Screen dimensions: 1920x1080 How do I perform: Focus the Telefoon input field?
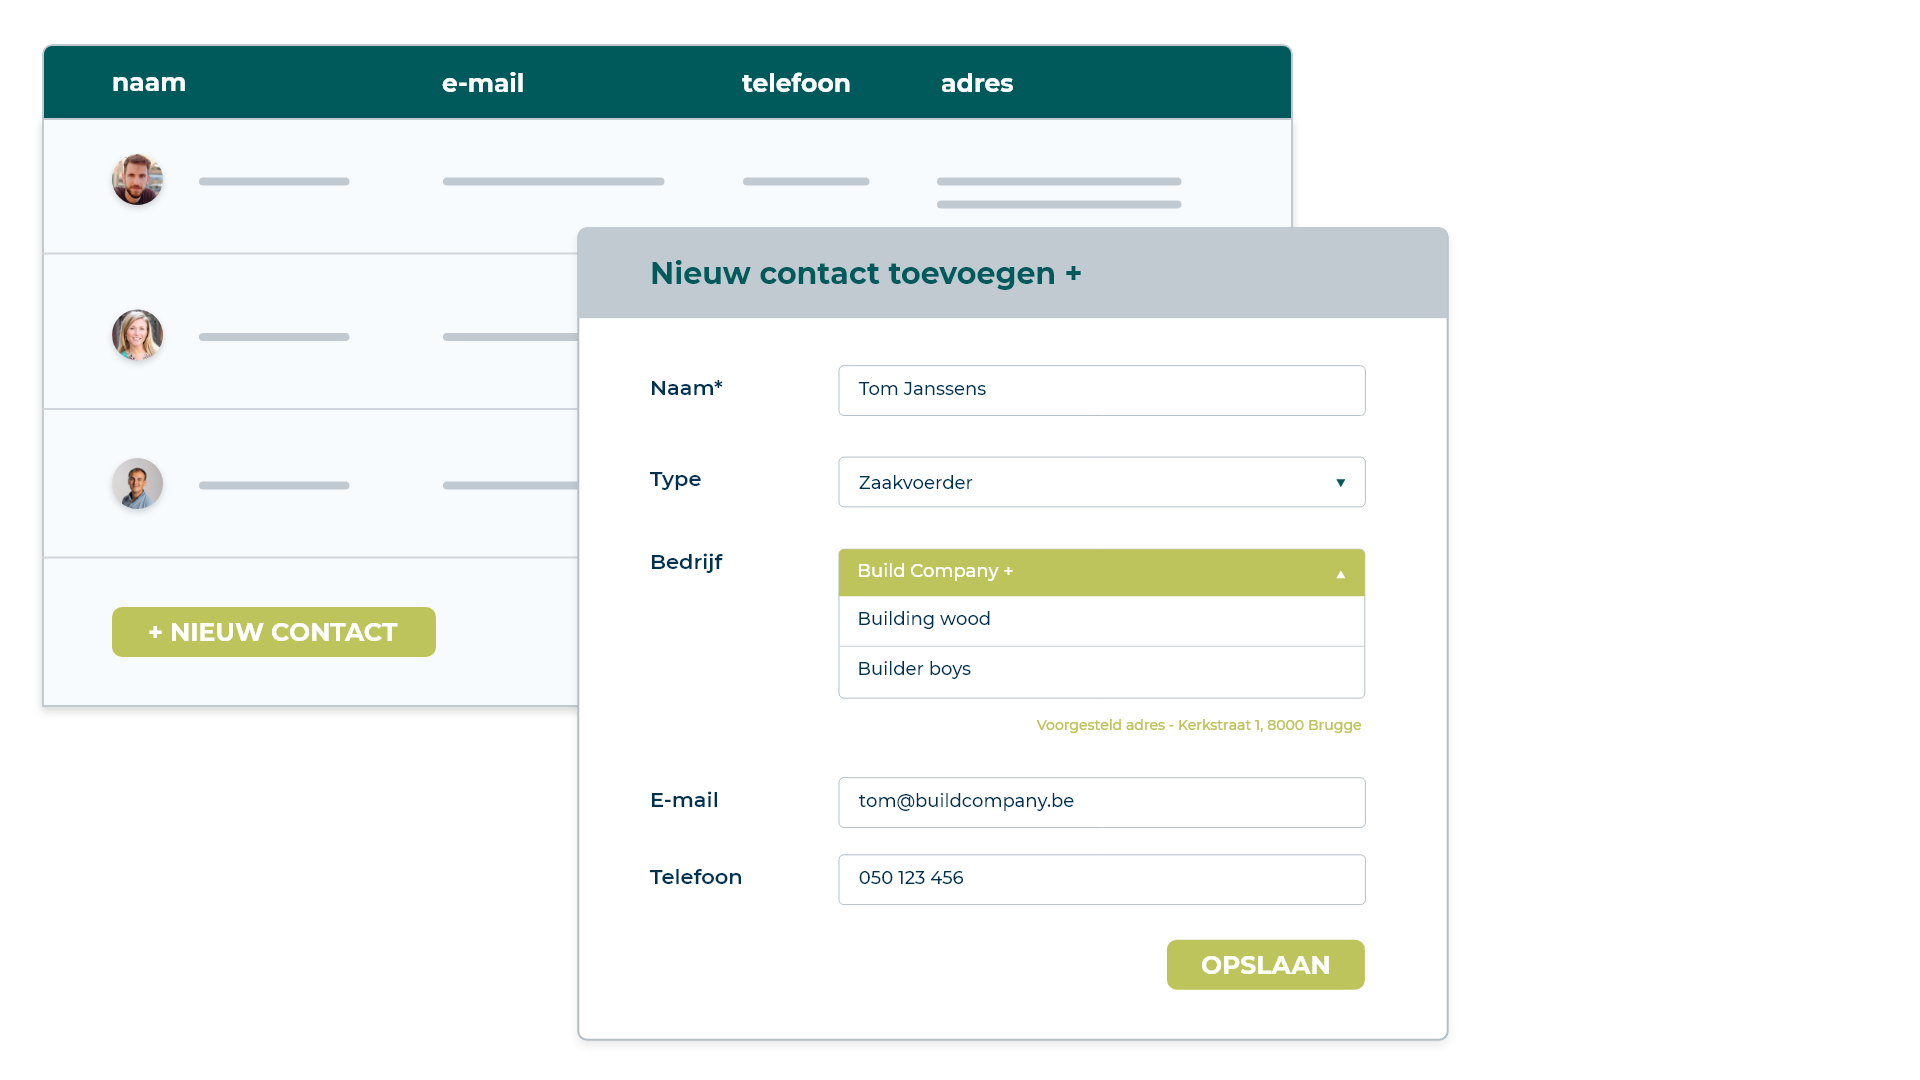(1101, 879)
